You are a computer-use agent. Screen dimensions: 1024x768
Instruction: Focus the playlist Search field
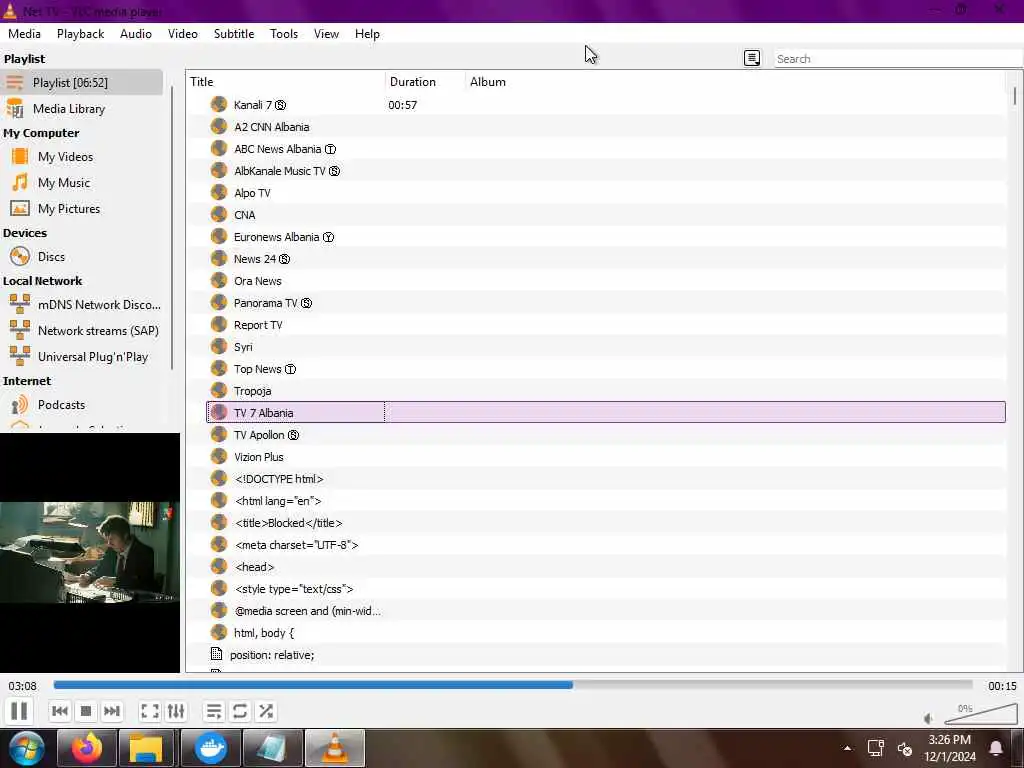tap(897, 59)
